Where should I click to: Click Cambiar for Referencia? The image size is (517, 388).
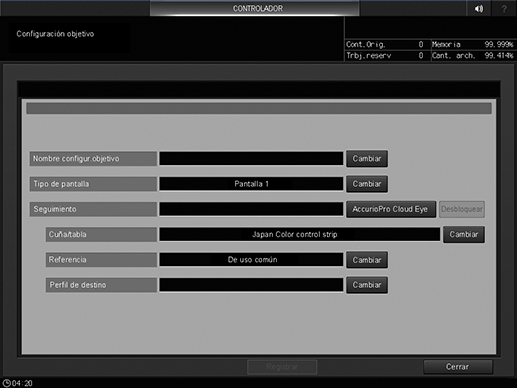pyautogui.click(x=367, y=260)
